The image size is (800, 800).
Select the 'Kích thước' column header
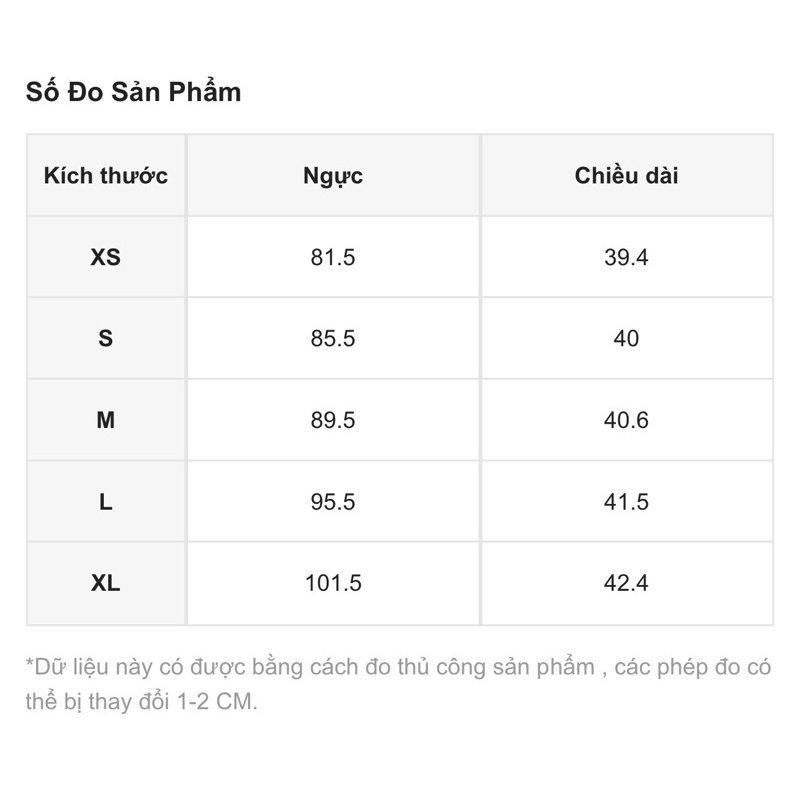106,176
